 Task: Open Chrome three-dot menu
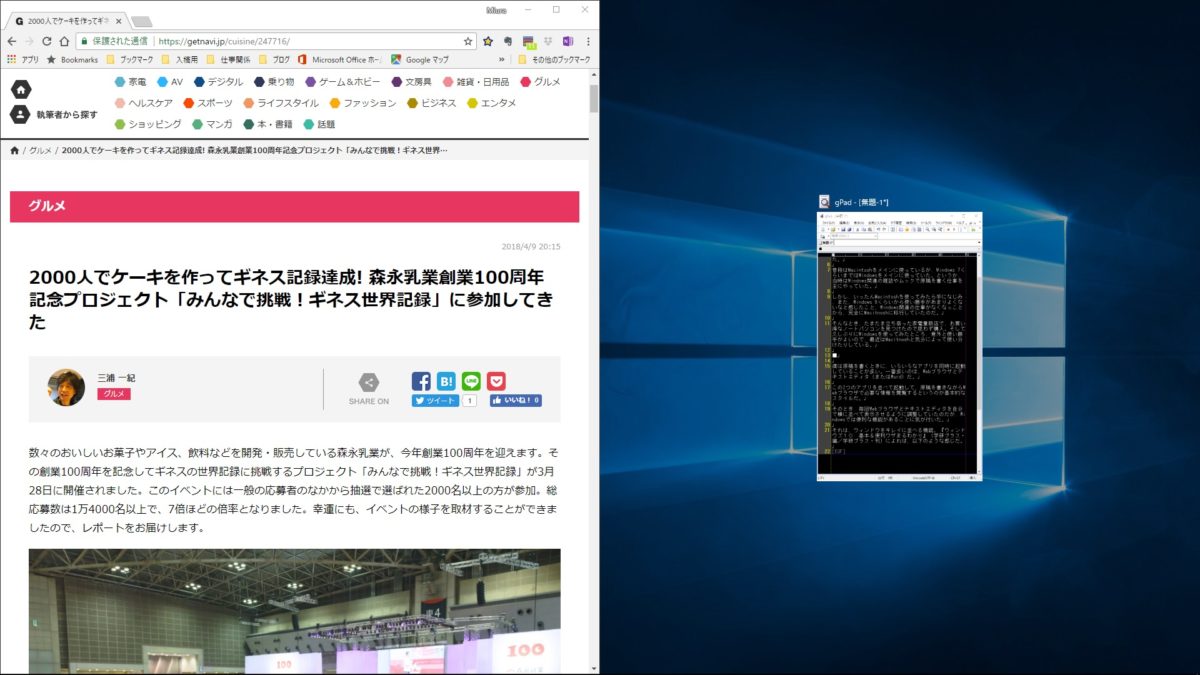[588, 41]
